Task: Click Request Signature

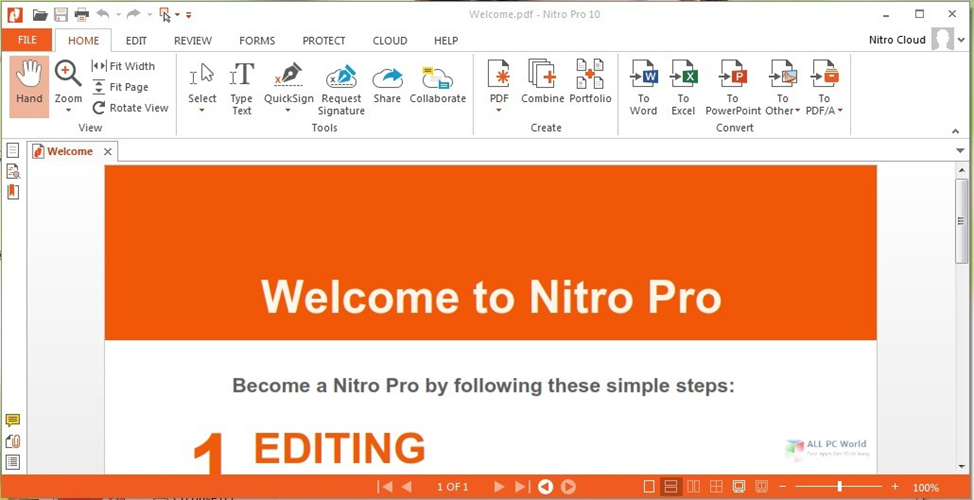Action: click(341, 90)
